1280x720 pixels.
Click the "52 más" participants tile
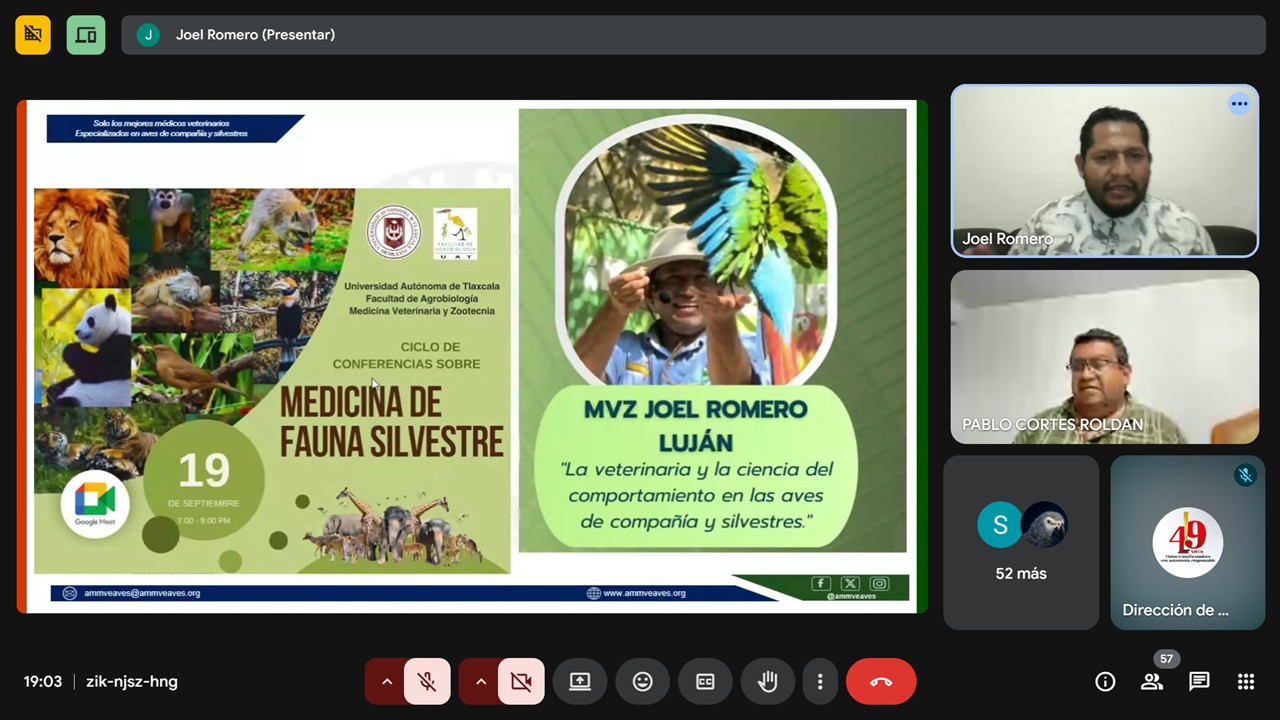click(x=1021, y=543)
